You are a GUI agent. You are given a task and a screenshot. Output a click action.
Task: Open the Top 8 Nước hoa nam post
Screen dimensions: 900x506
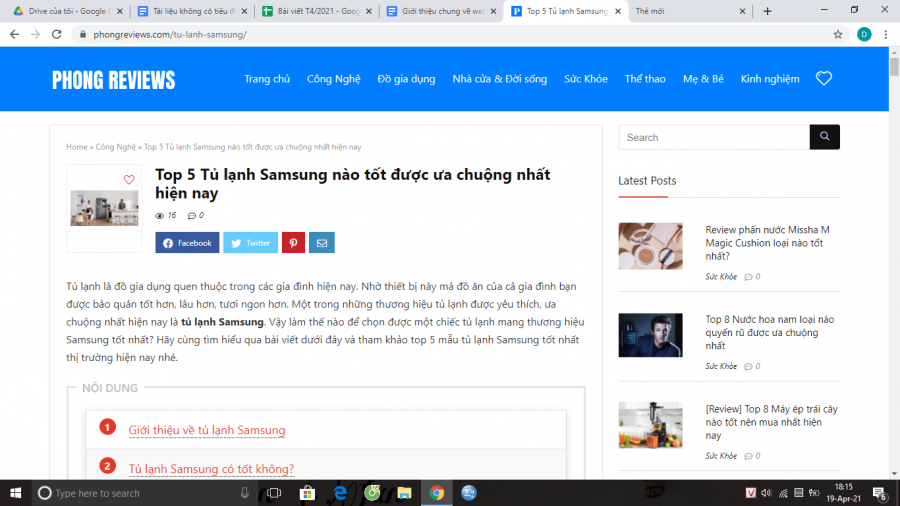click(x=770, y=332)
